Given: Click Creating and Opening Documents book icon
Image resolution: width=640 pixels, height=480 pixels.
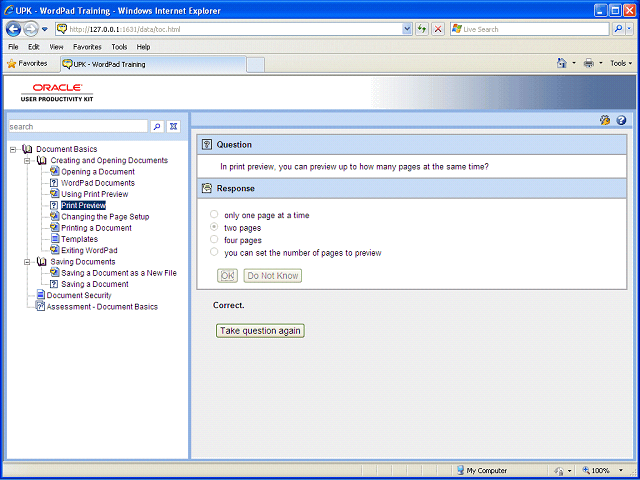Looking at the screenshot, I should [x=41, y=160].
